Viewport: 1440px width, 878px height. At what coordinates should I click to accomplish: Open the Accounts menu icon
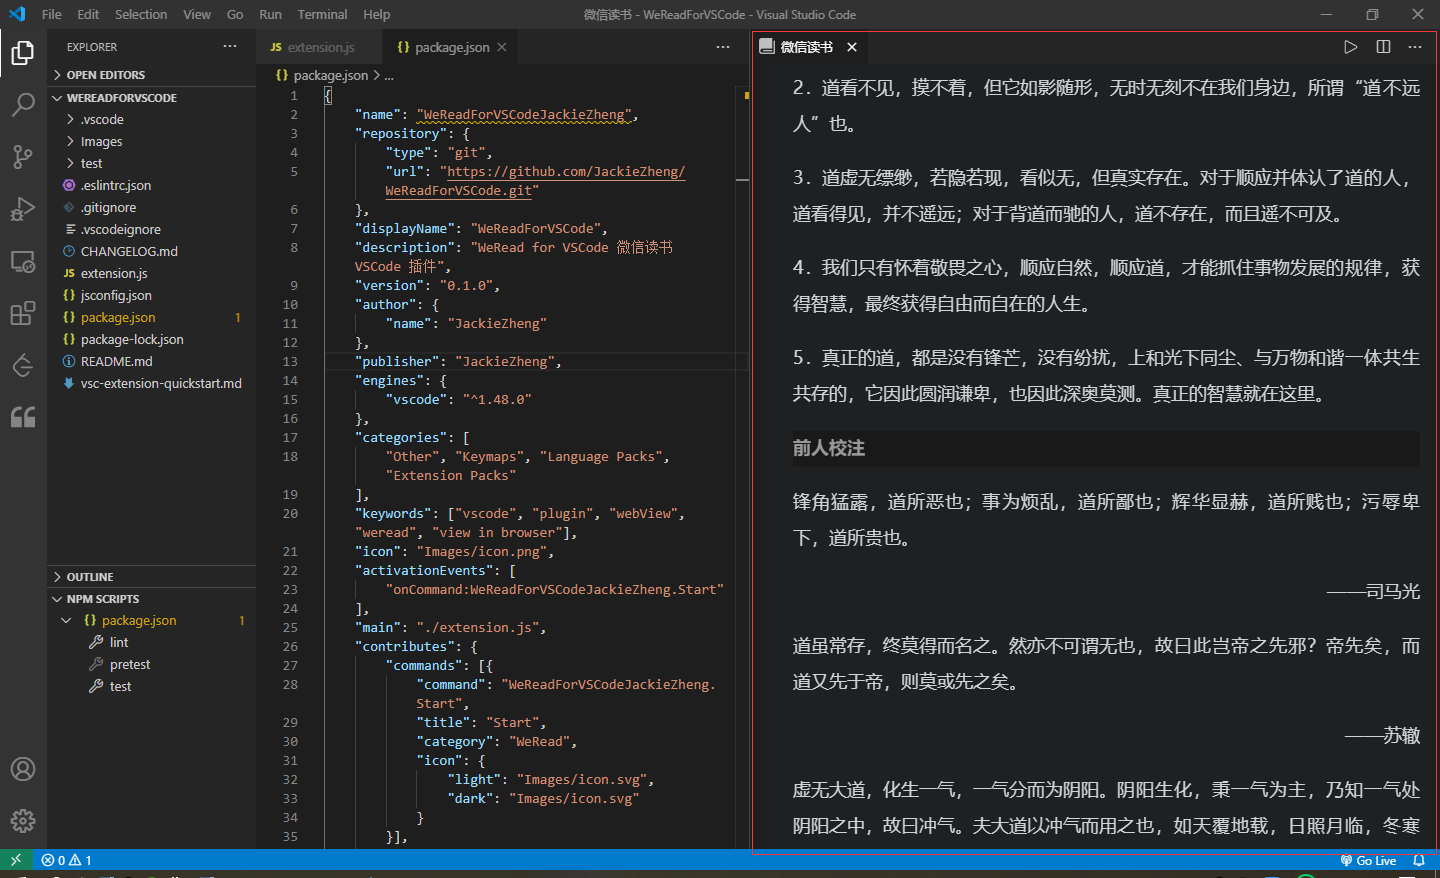click(x=23, y=769)
